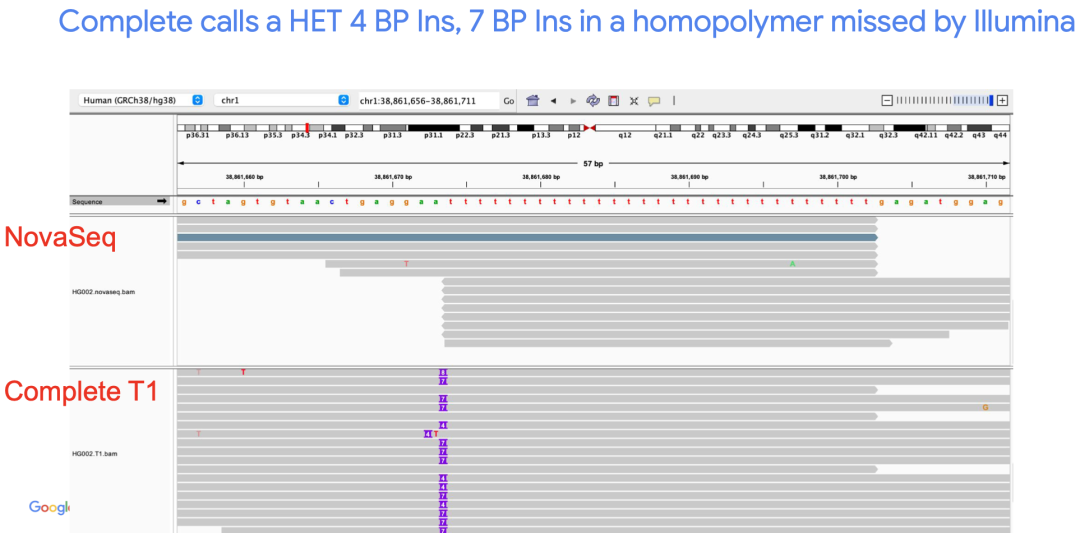Click the resize tracks to fit icon

tap(634, 101)
